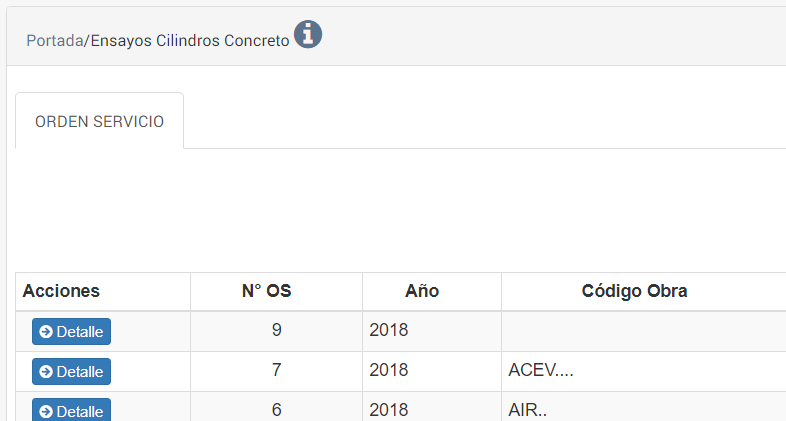Image resolution: width=786 pixels, height=421 pixels.
Task: Select the ORDEN SERVICIO tab
Action: pos(99,121)
